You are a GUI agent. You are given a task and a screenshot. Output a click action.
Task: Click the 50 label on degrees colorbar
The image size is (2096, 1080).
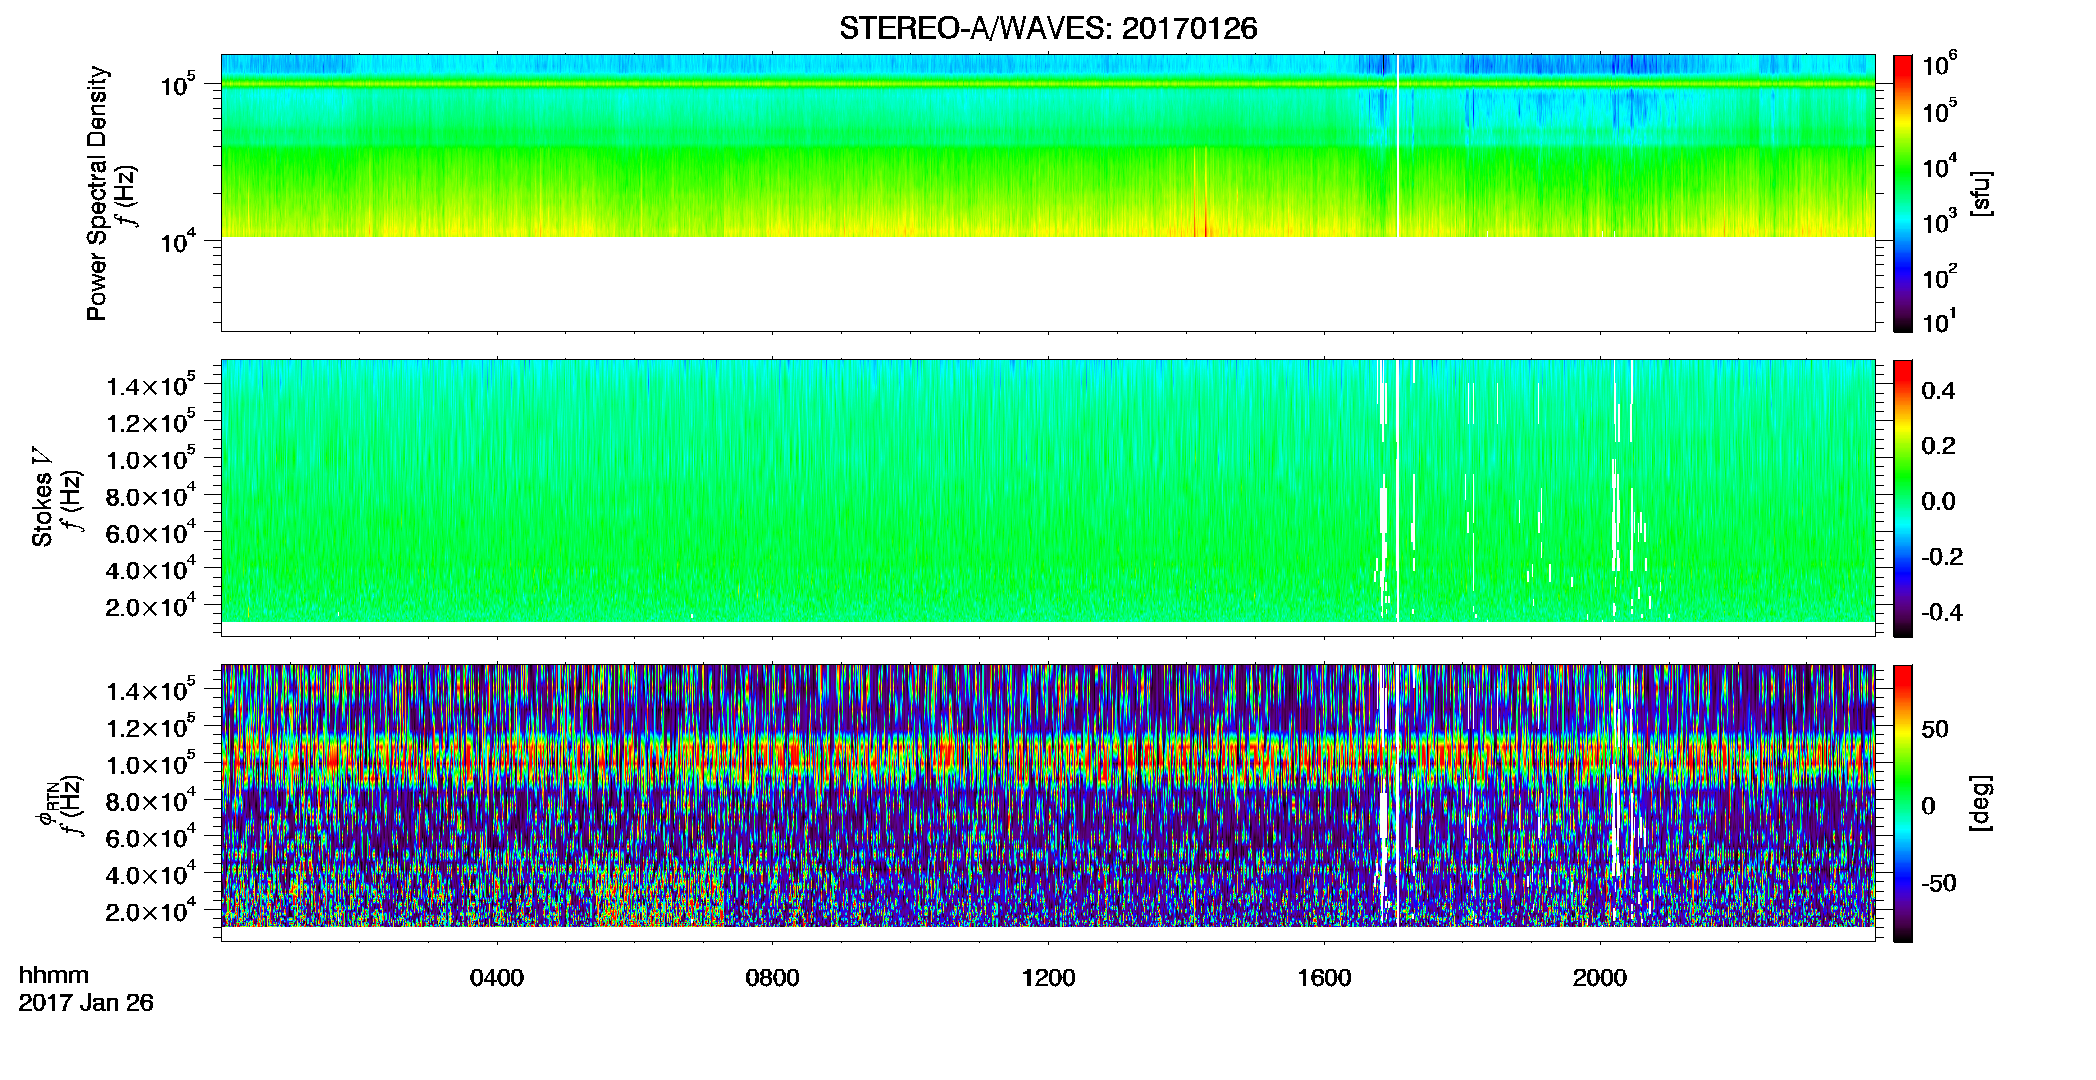coord(1935,729)
